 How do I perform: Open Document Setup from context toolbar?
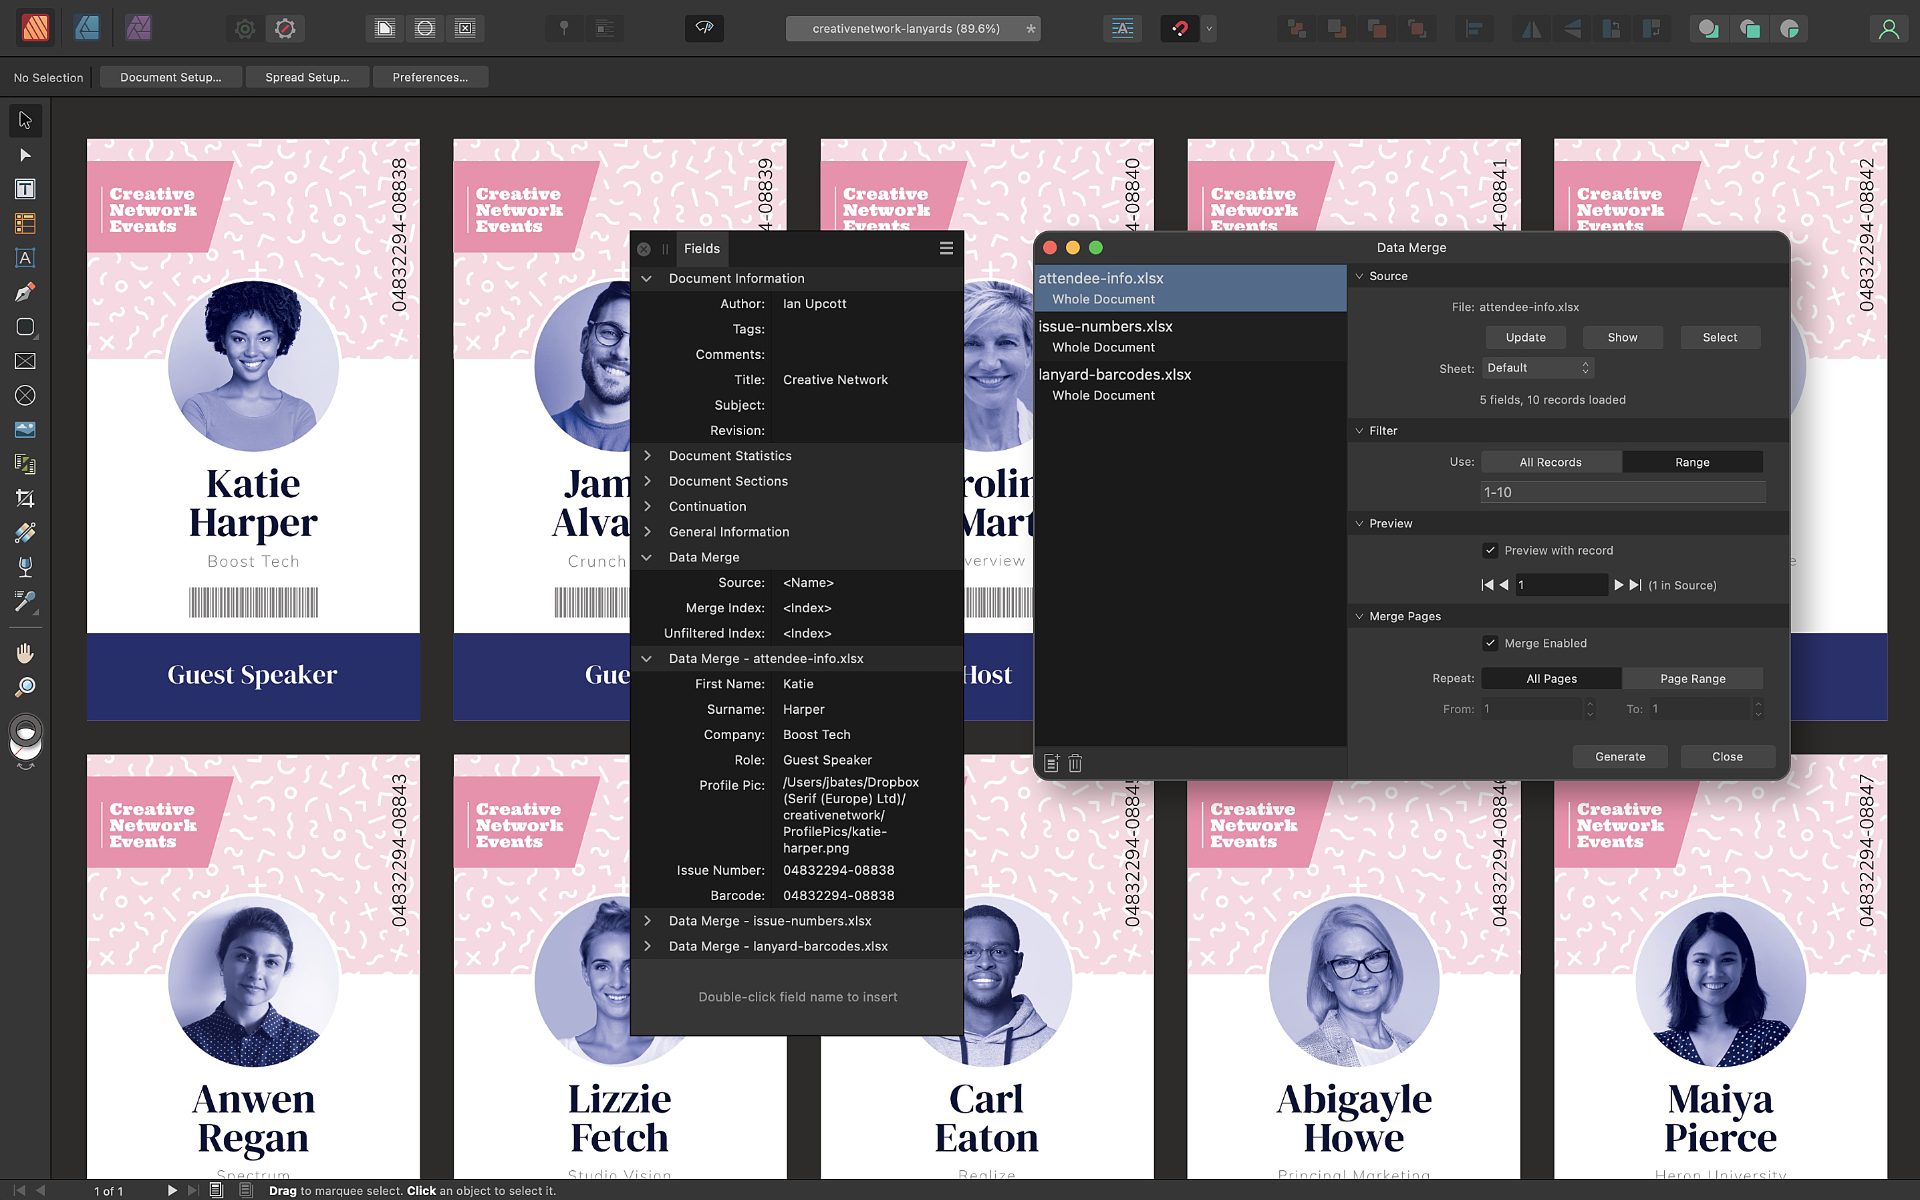171,77
